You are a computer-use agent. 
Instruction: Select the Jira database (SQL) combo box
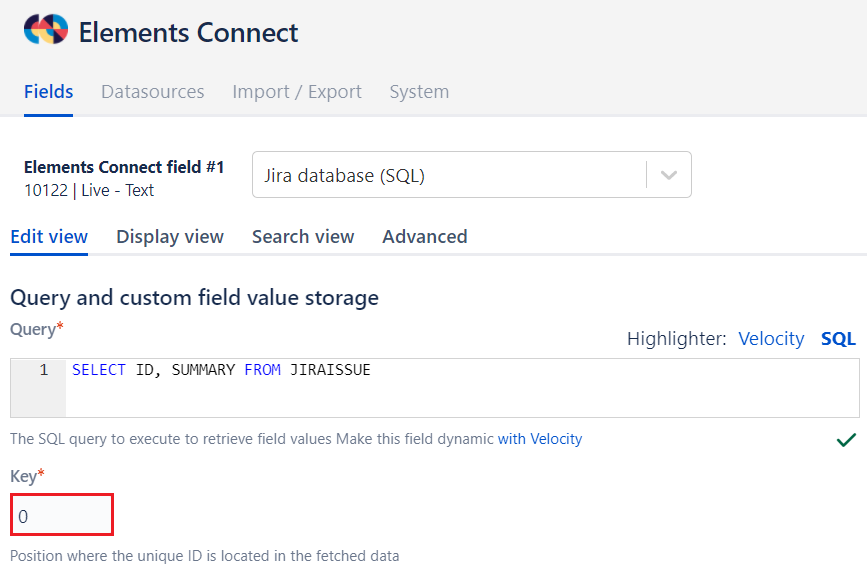coord(450,175)
